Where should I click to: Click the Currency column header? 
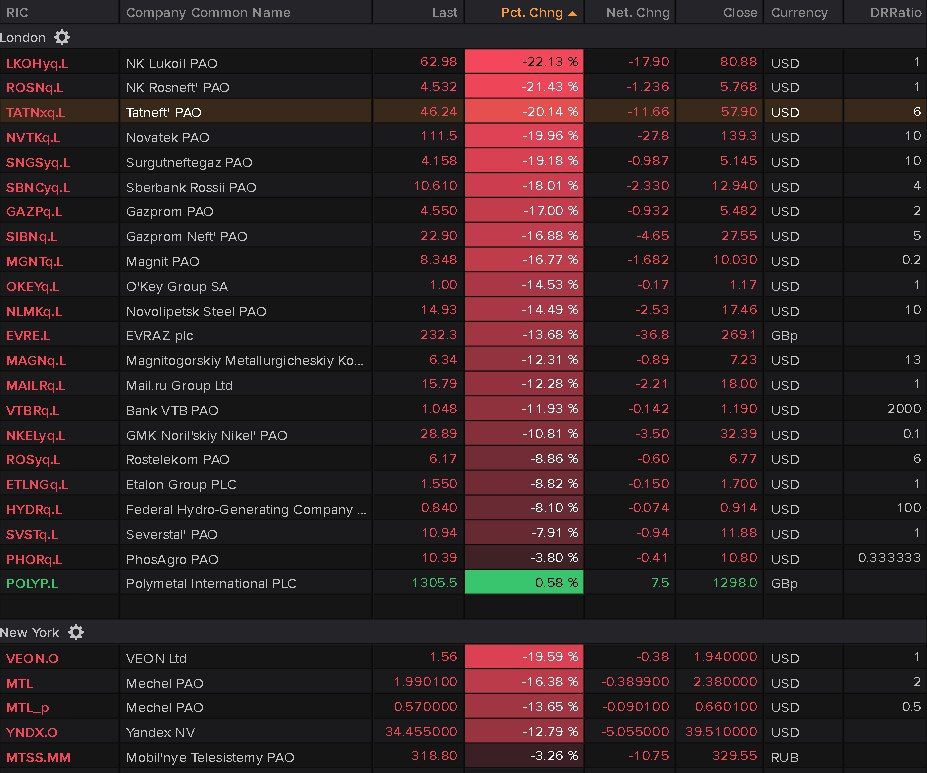coord(799,12)
